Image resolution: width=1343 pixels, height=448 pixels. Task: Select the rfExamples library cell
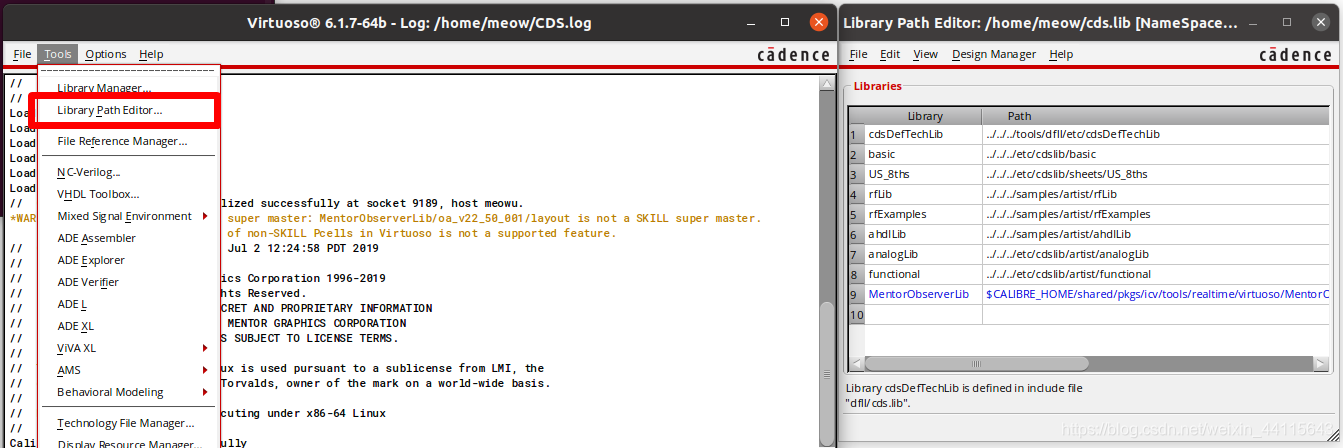click(923, 214)
